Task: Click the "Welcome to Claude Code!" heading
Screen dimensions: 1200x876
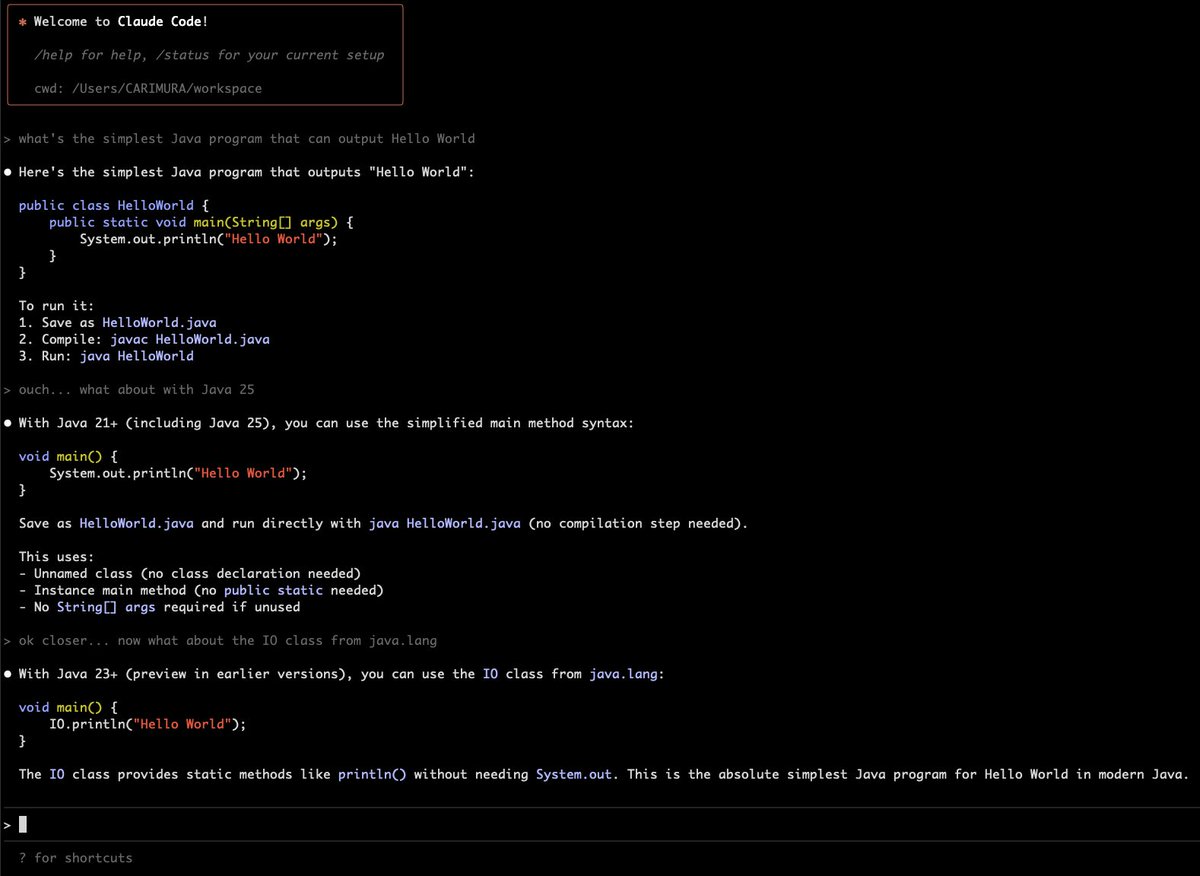Action: pyautogui.click(x=121, y=21)
